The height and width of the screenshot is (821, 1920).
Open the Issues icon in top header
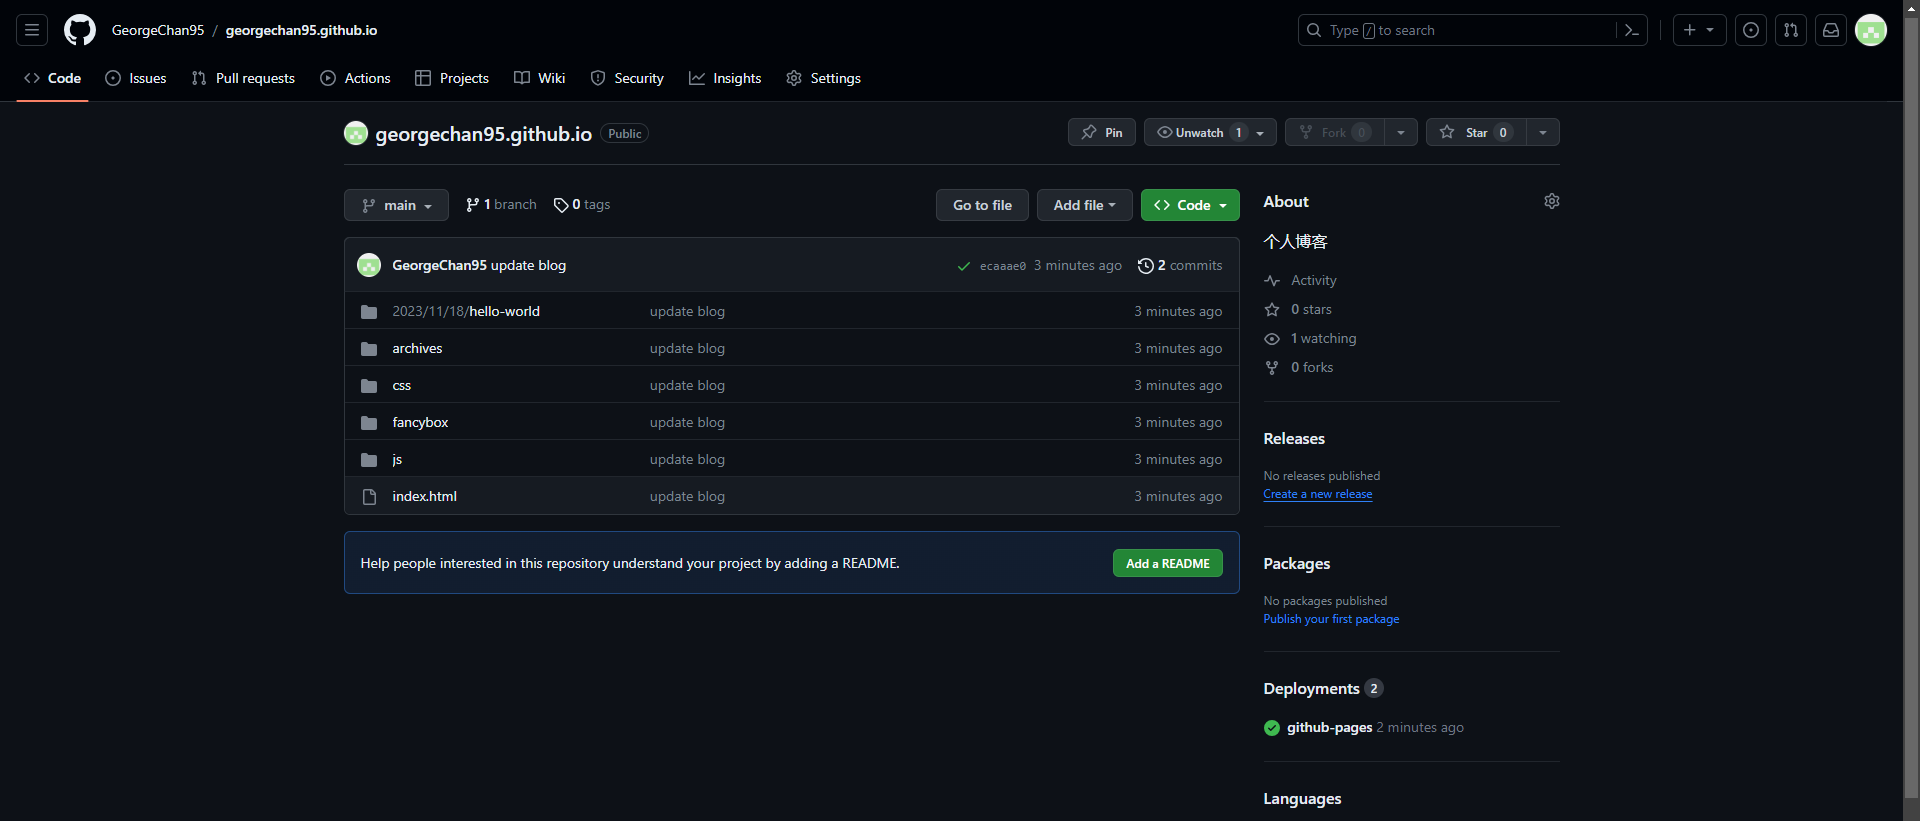(x=1751, y=30)
